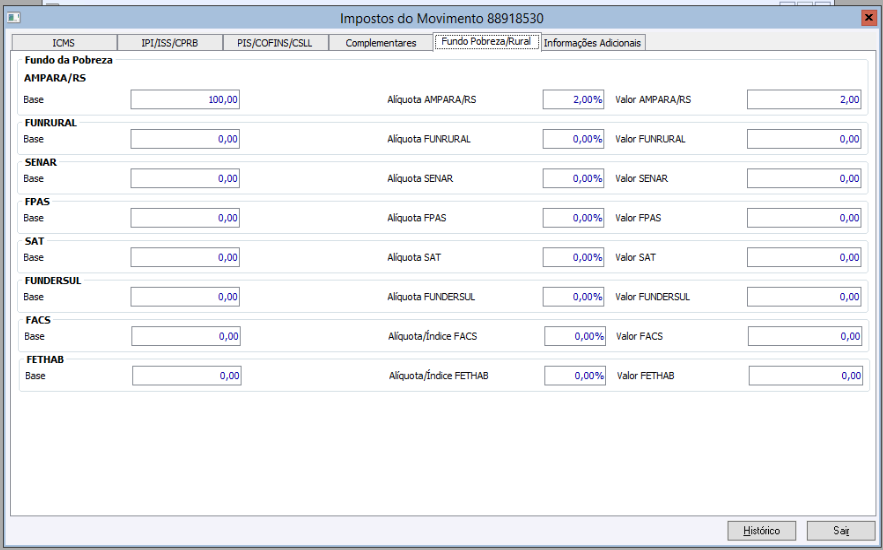Click the SAT Base field
Image resolution: width=883 pixels, height=550 pixels.
coord(185,257)
